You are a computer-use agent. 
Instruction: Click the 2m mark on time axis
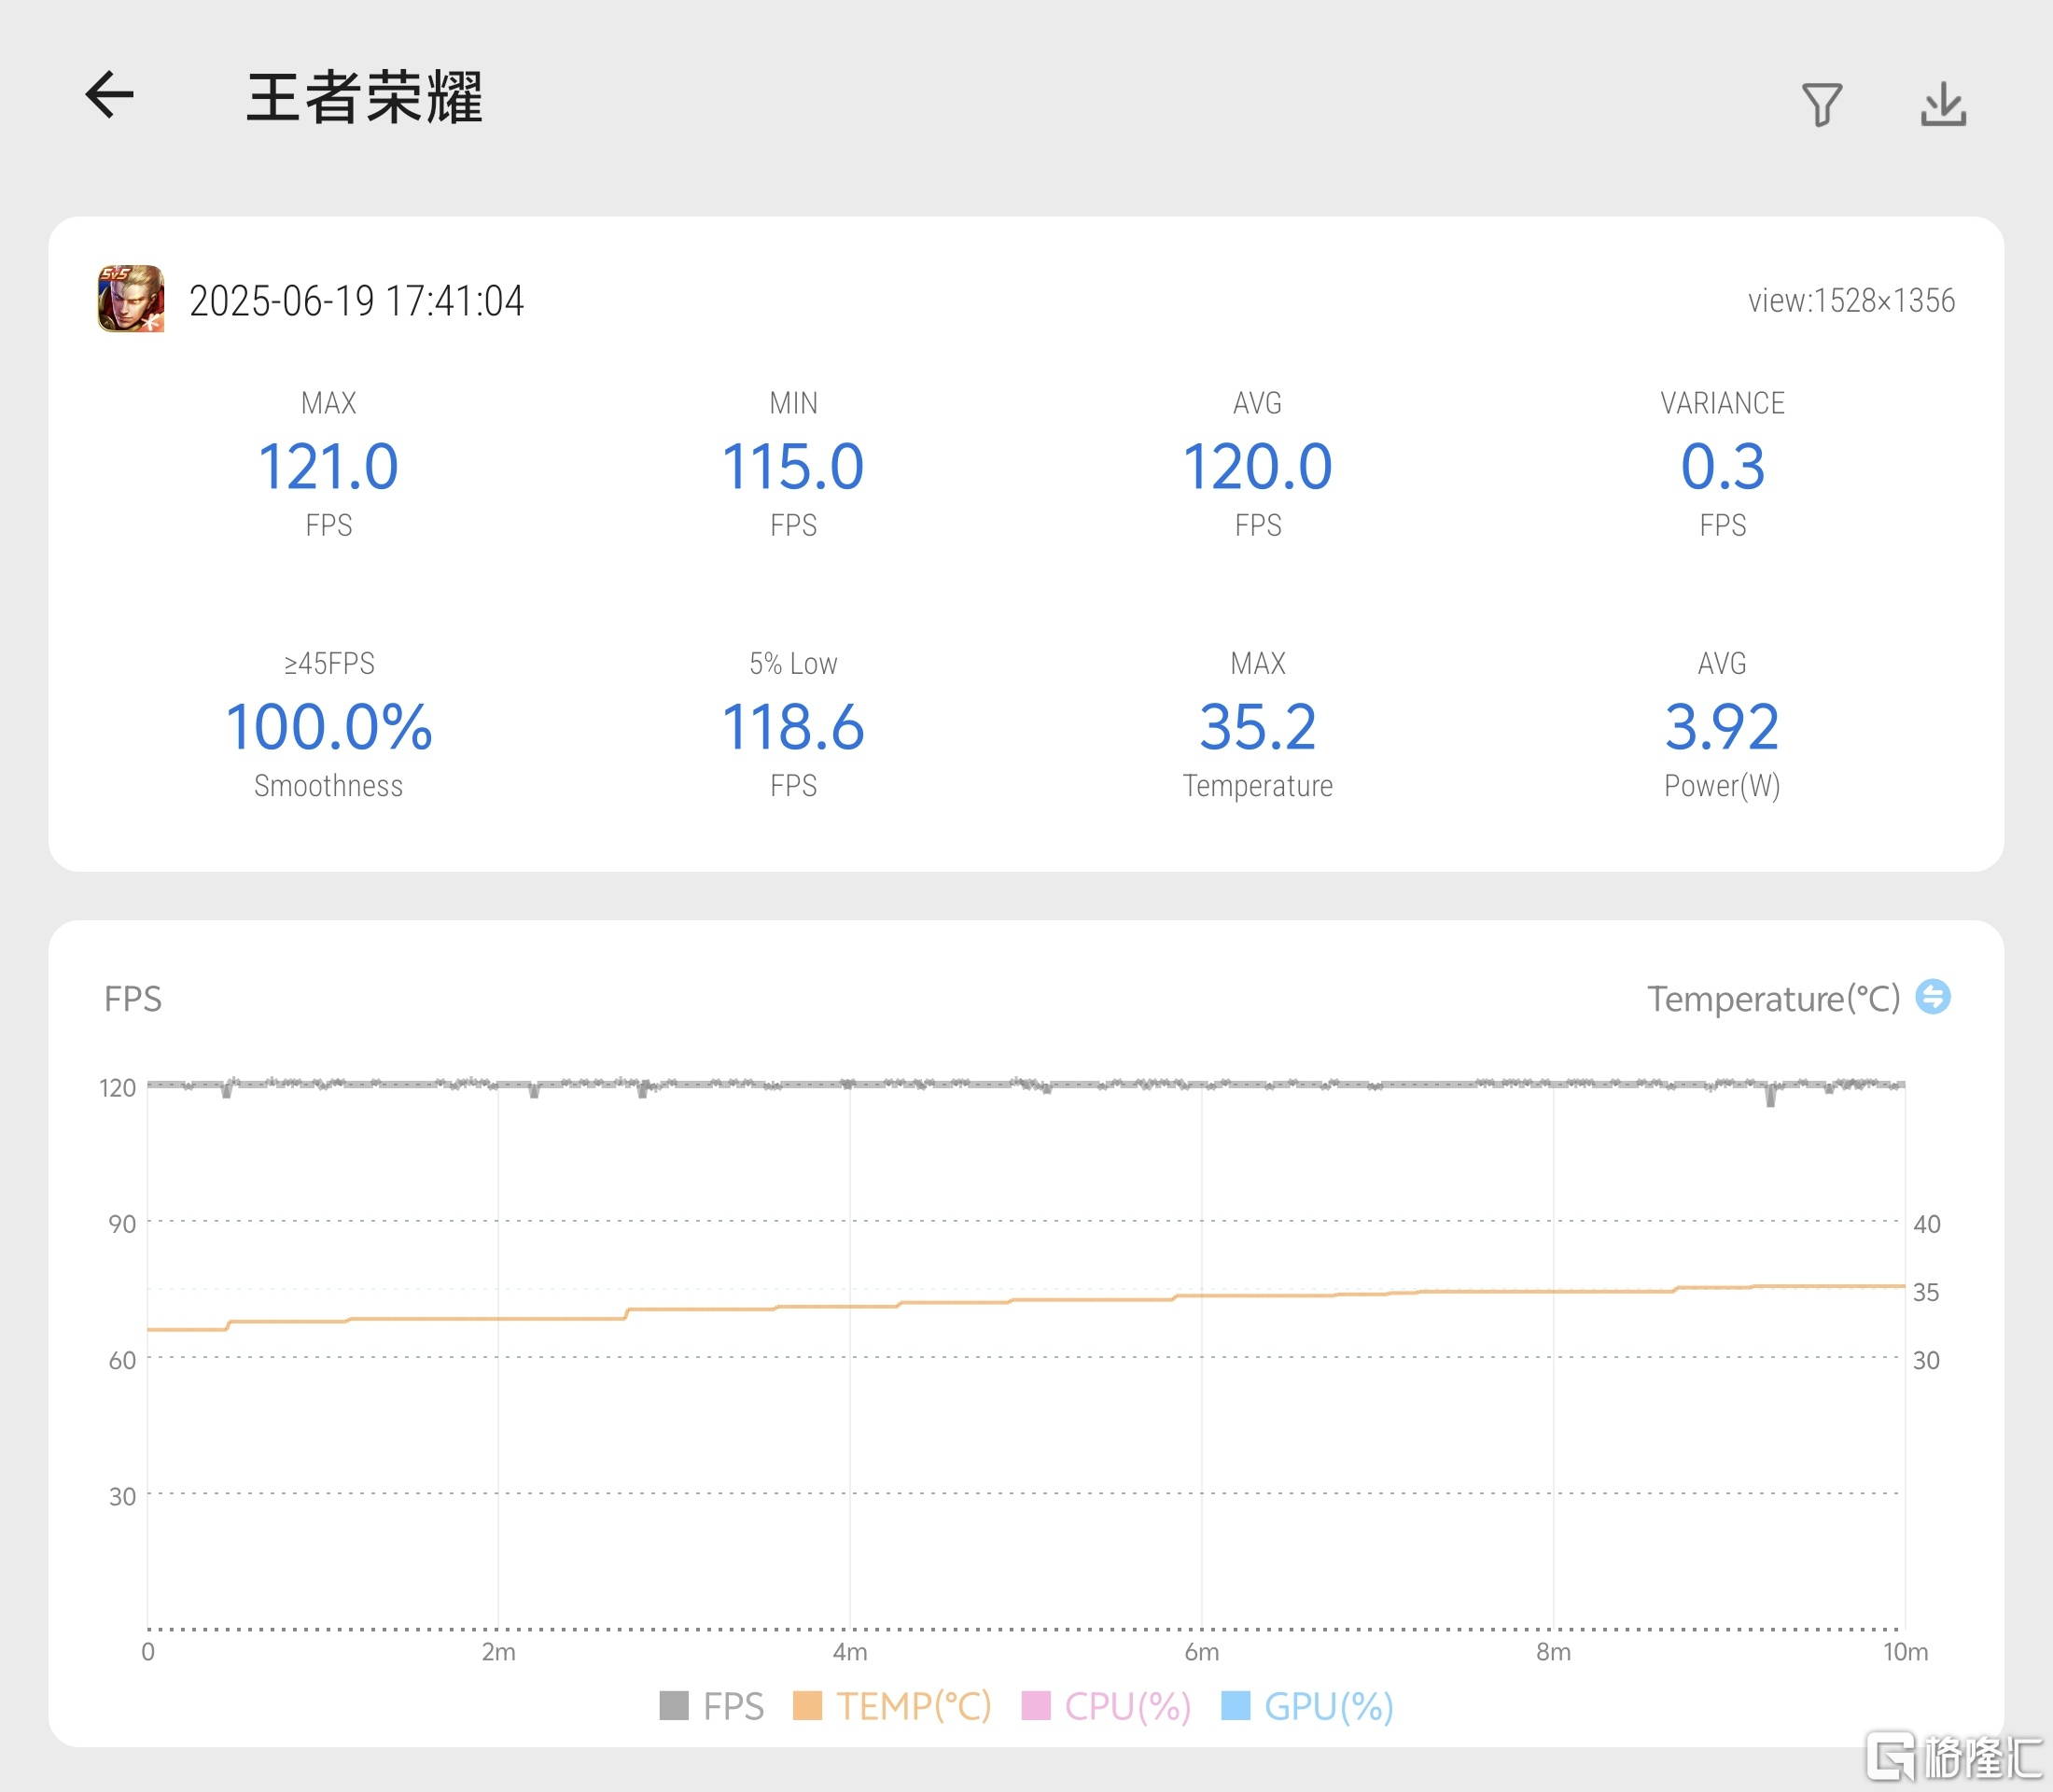click(498, 1653)
